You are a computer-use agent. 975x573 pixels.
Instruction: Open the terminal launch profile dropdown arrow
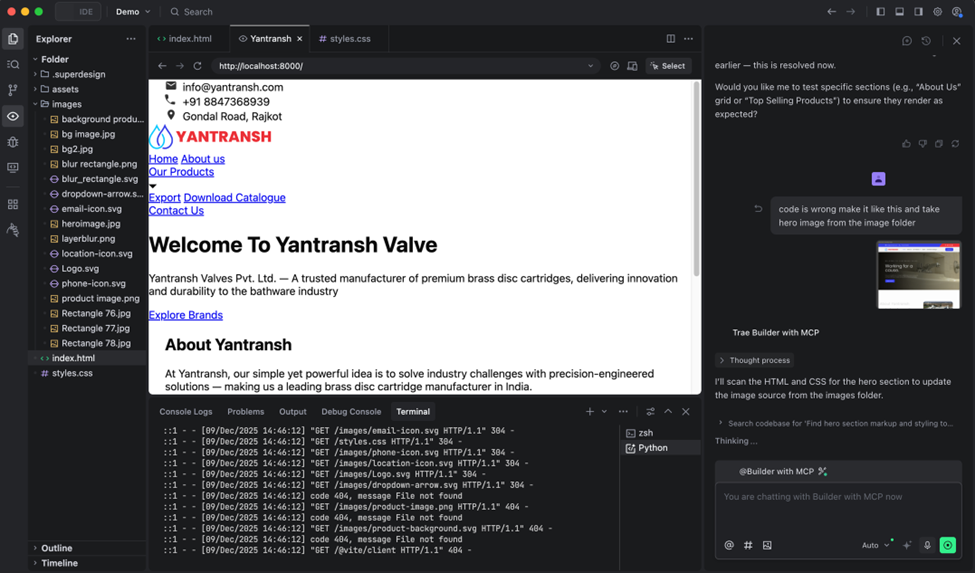click(x=604, y=411)
